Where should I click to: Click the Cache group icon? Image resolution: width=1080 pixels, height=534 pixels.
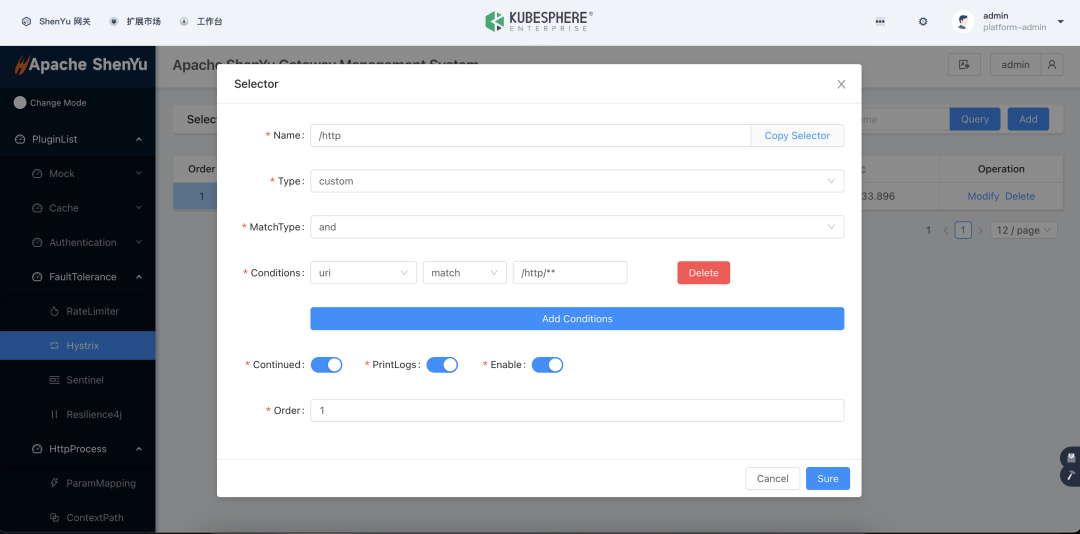(37, 208)
